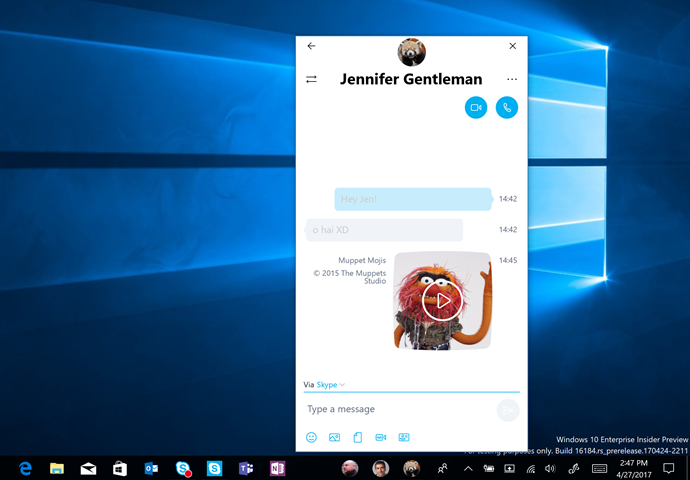Go back with the left arrow icon
The width and height of the screenshot is (690, 480).
311,46
